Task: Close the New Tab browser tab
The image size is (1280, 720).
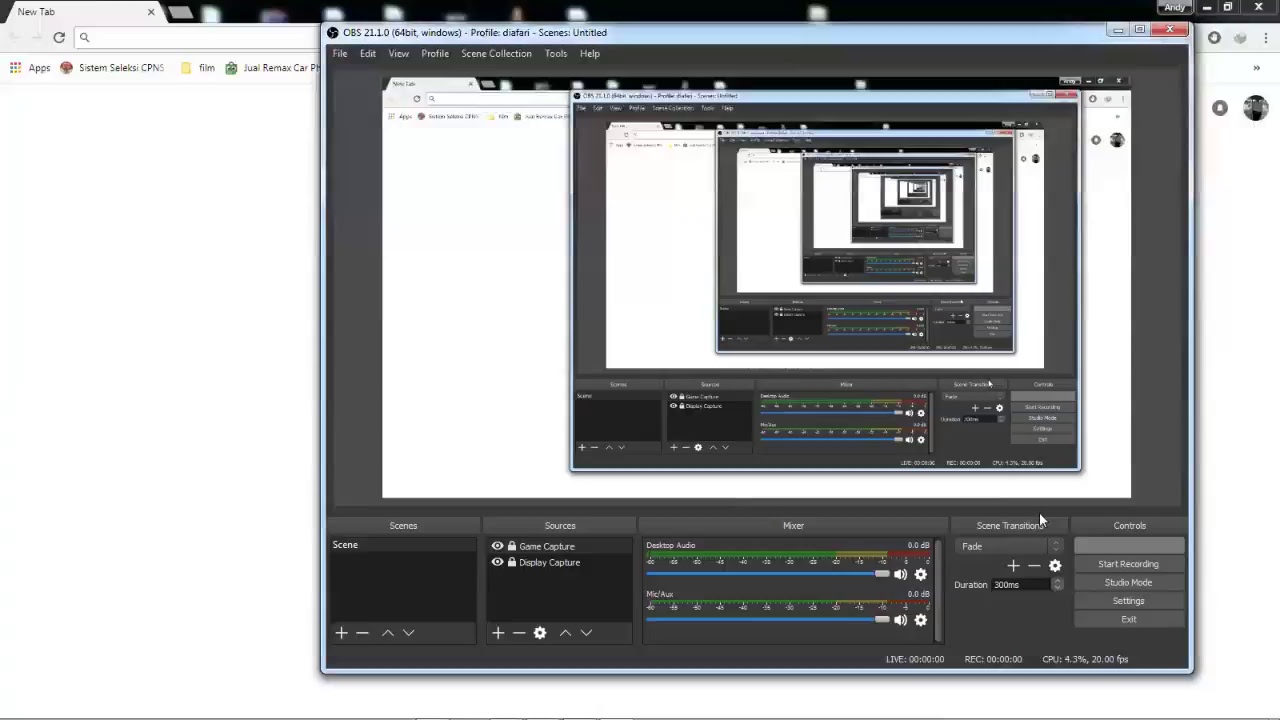Action: pos(151,12)
